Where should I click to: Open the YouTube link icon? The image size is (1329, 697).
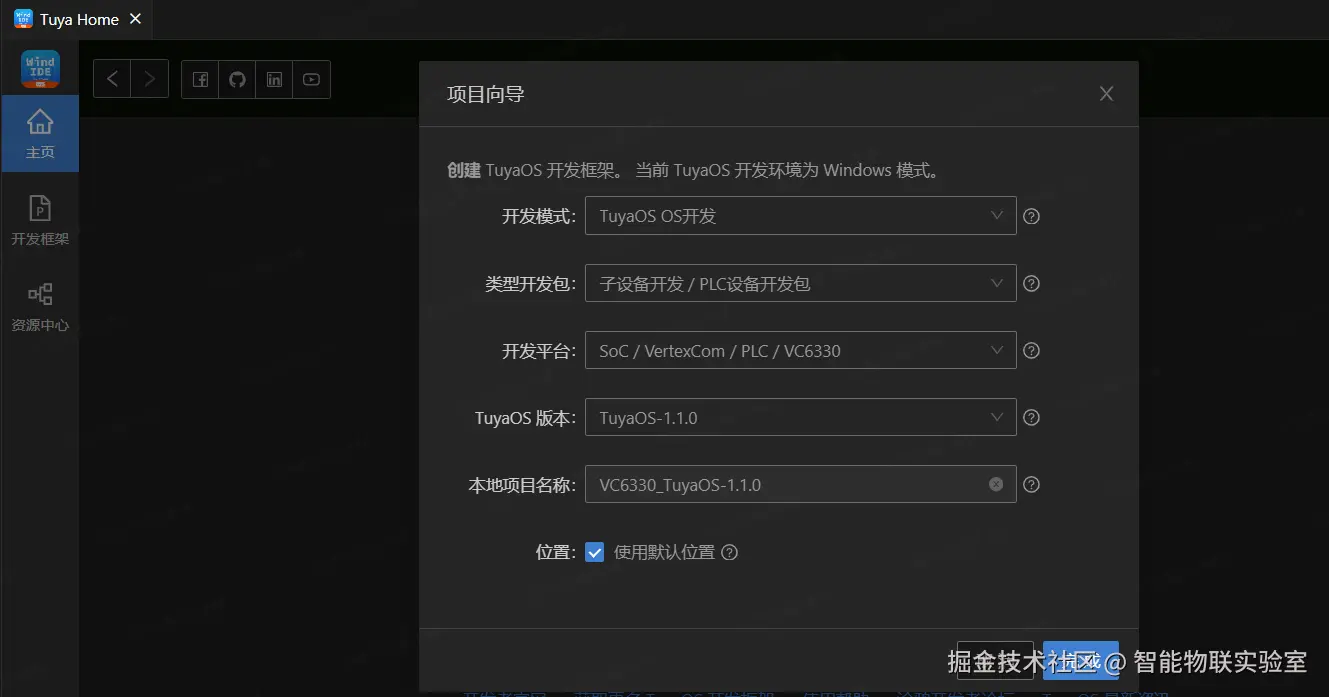coord(311,79)
